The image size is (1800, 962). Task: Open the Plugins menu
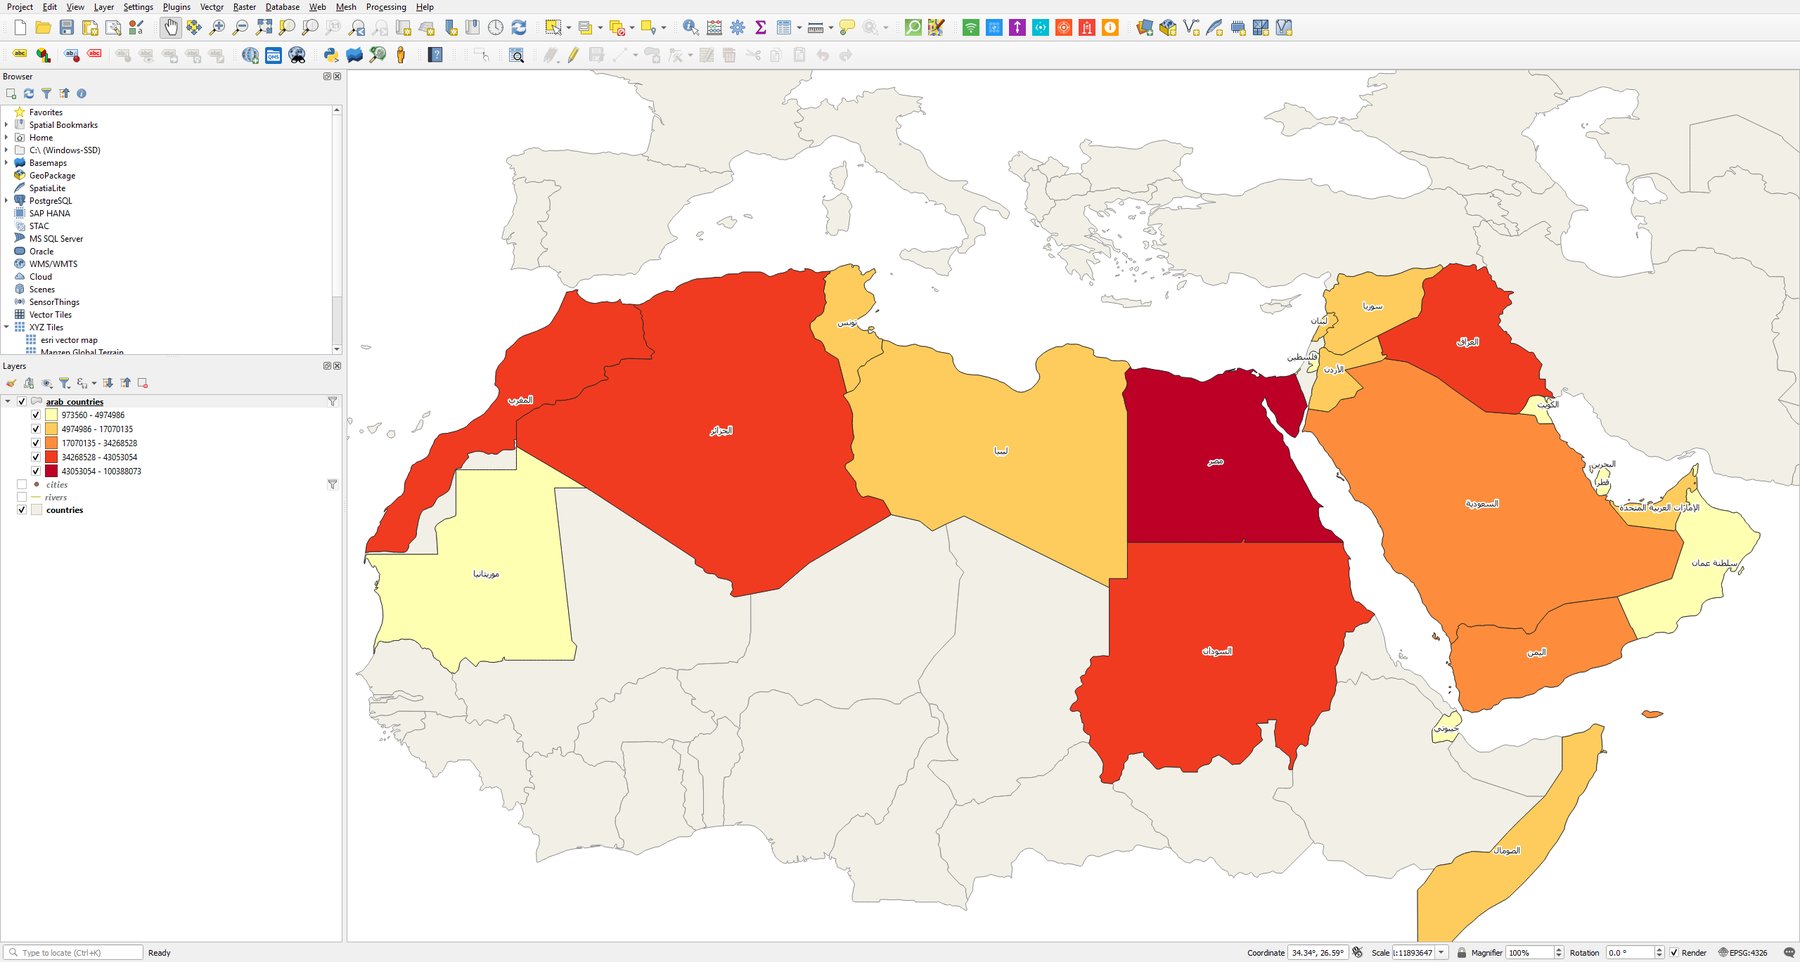click(x=177, y=7)
